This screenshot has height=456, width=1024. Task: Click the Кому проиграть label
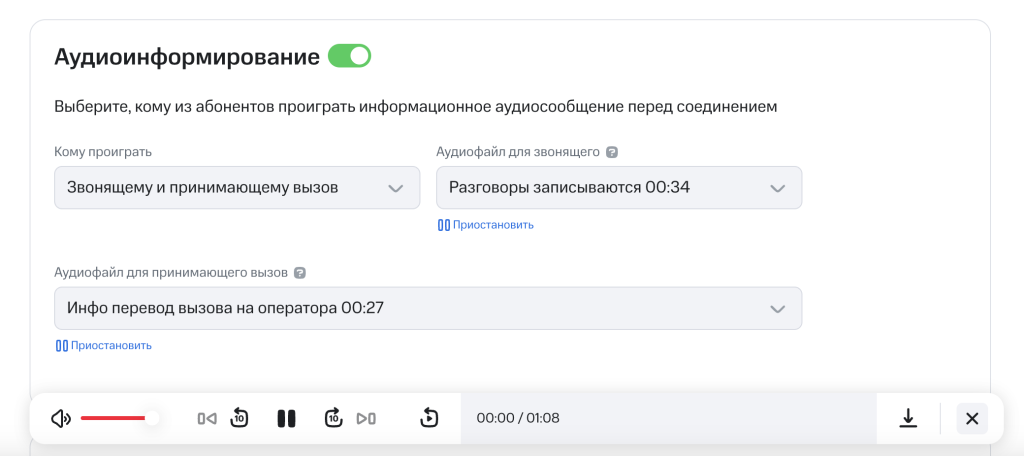pos(103,152)
